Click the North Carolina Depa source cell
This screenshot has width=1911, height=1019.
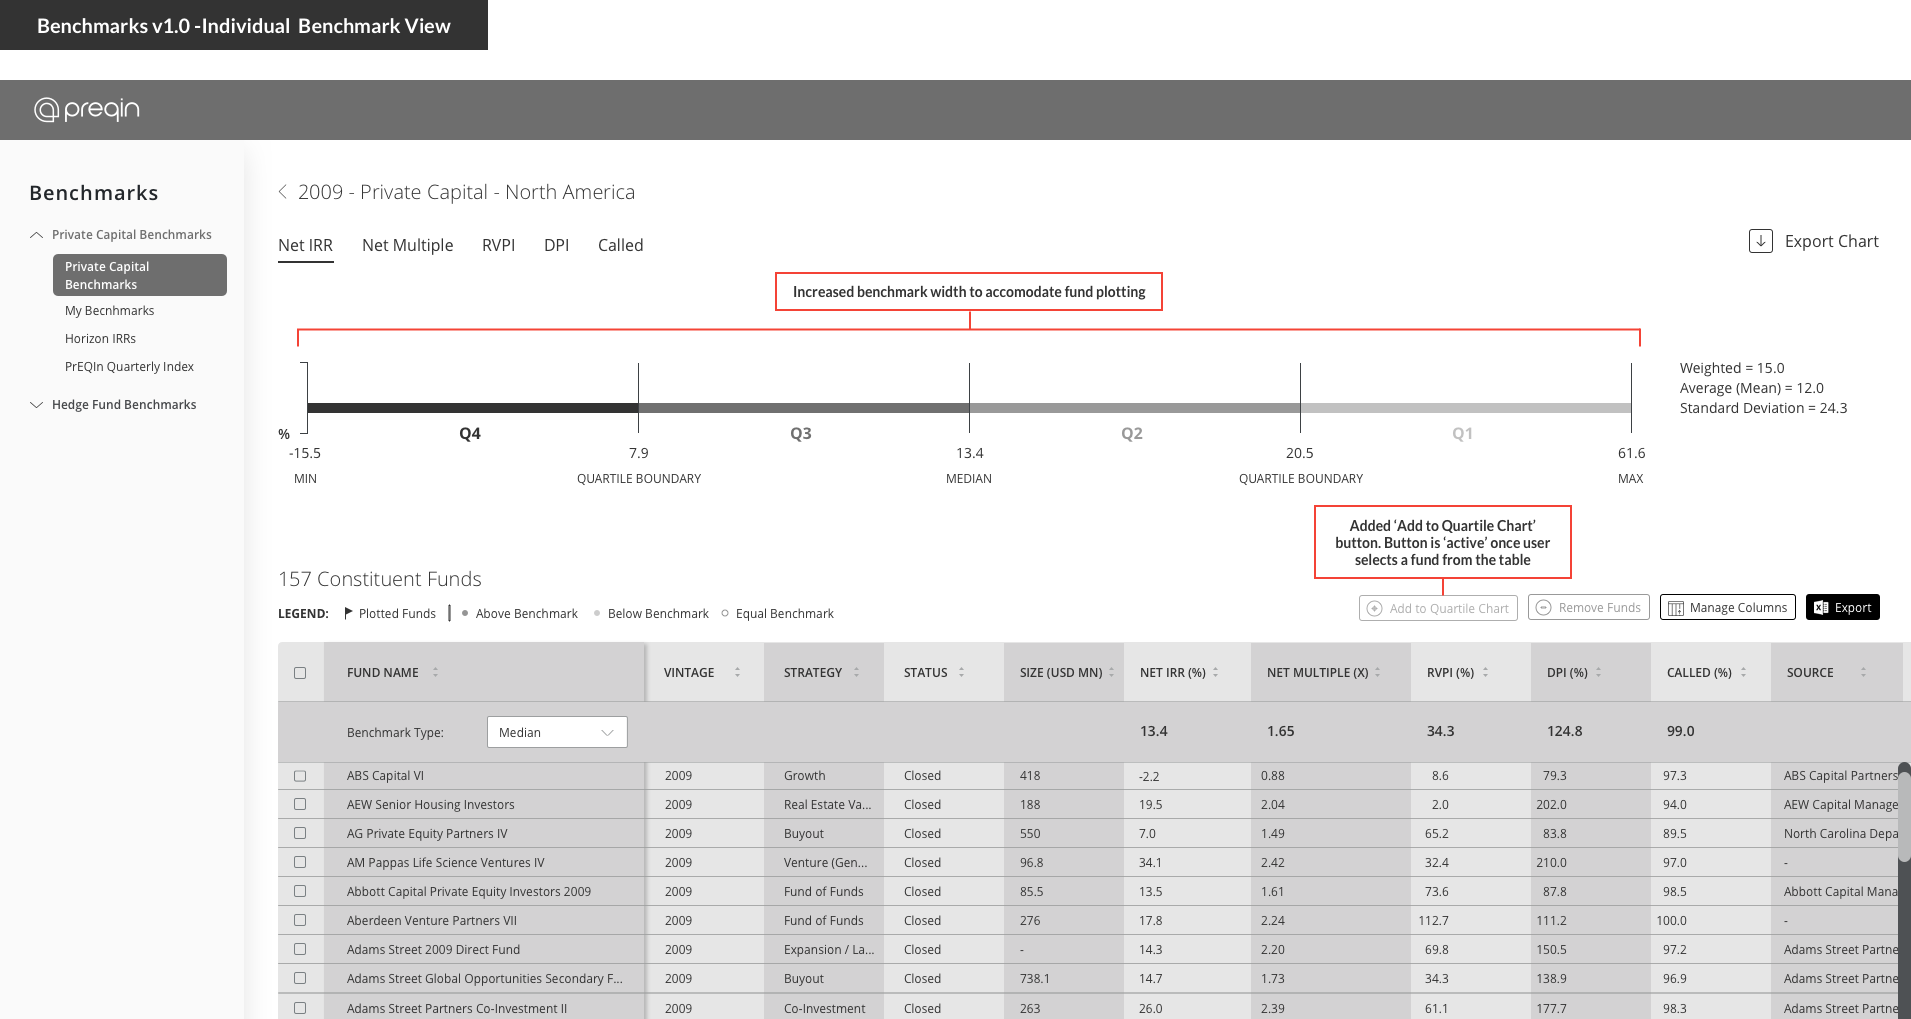point(1840,834)
